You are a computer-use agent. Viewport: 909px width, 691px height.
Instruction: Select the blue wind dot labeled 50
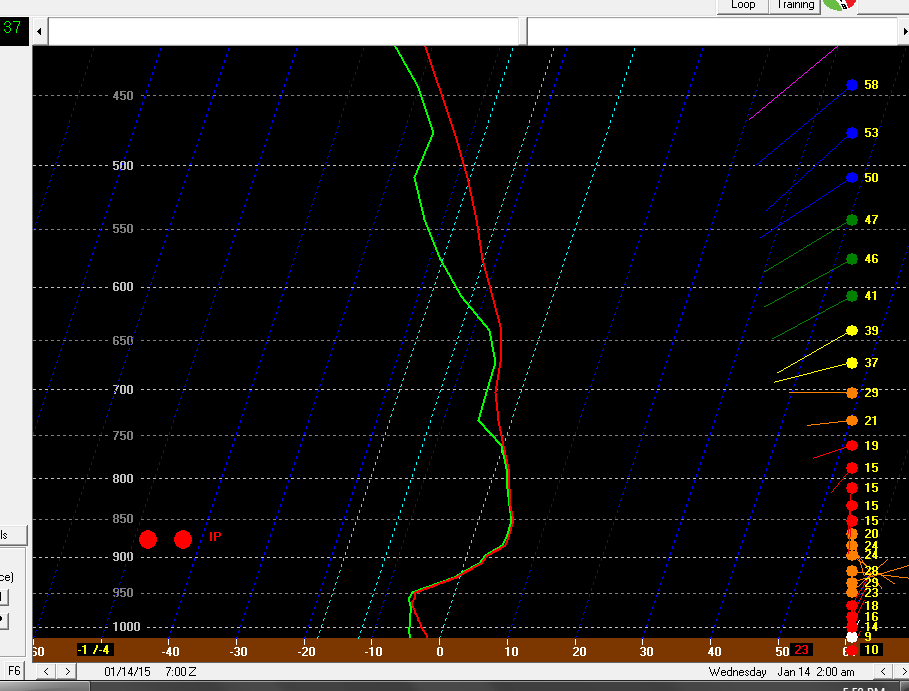pyautogui.click(x=852, y=177)
